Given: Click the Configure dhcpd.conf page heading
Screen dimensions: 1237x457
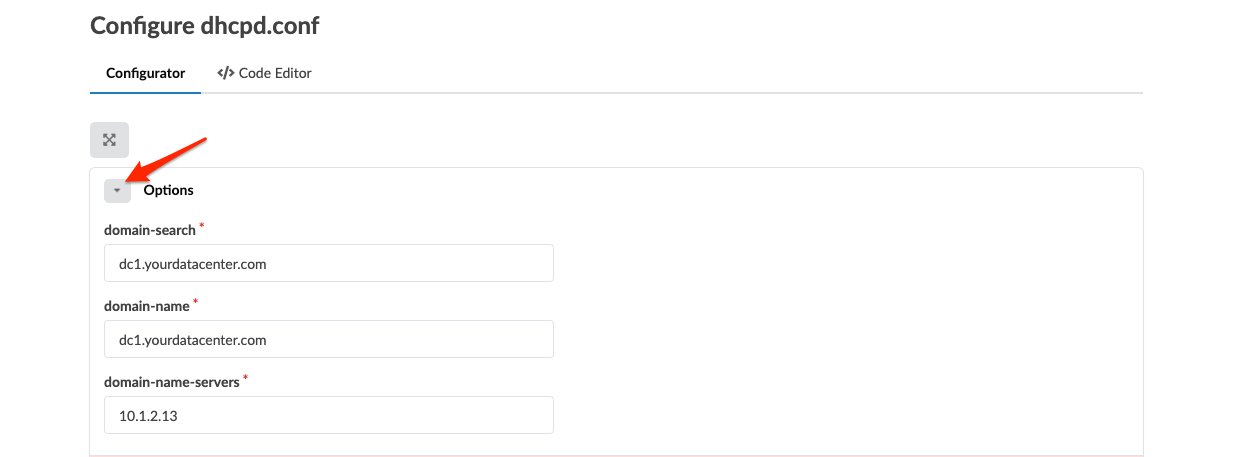Looking at the screenshot, I should coord(204,26).
